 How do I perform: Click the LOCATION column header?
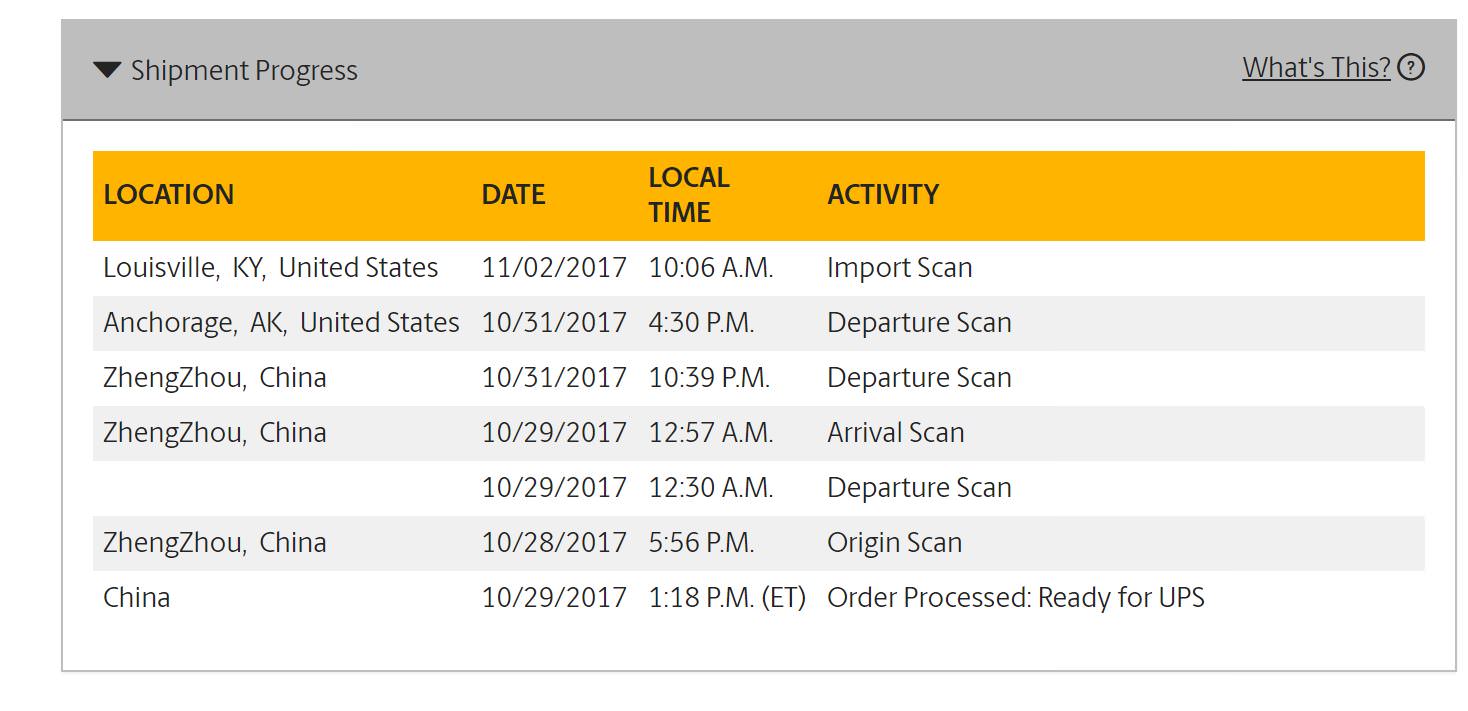tap(168, 194)
